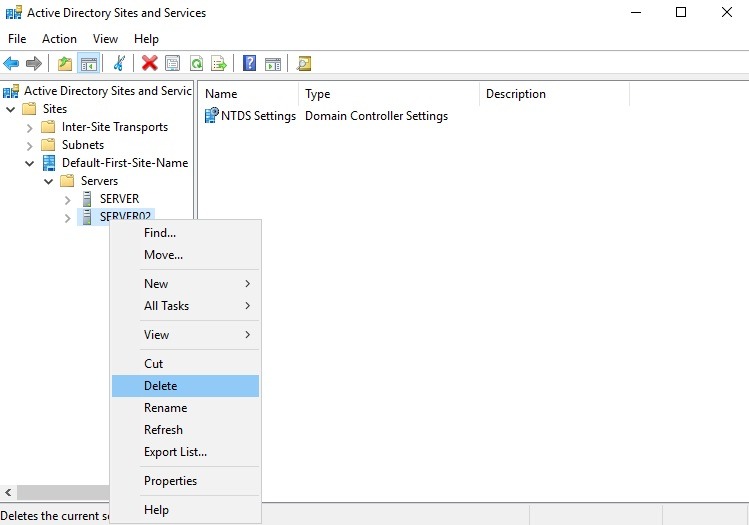749x525 pixels.
Task: Open the New submenu arrow
Action: [247, 284]
